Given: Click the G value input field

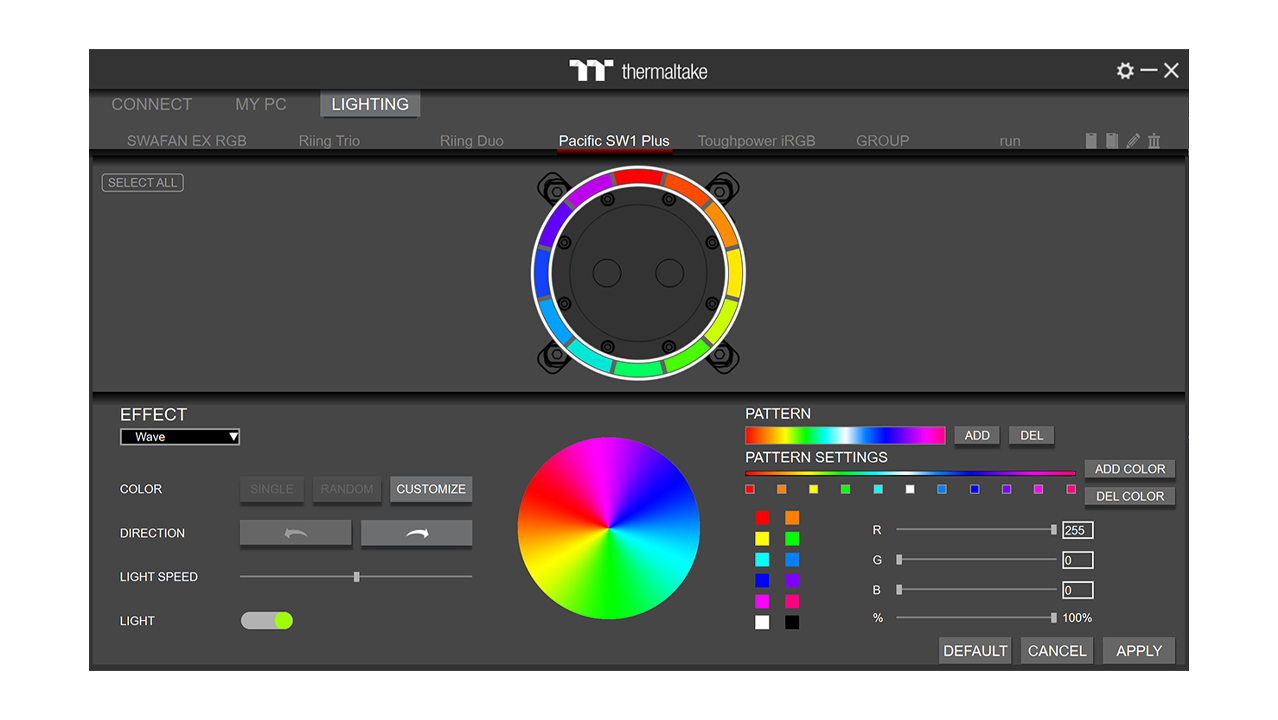Looking at the screenshot, I should tap(1078, 560).
